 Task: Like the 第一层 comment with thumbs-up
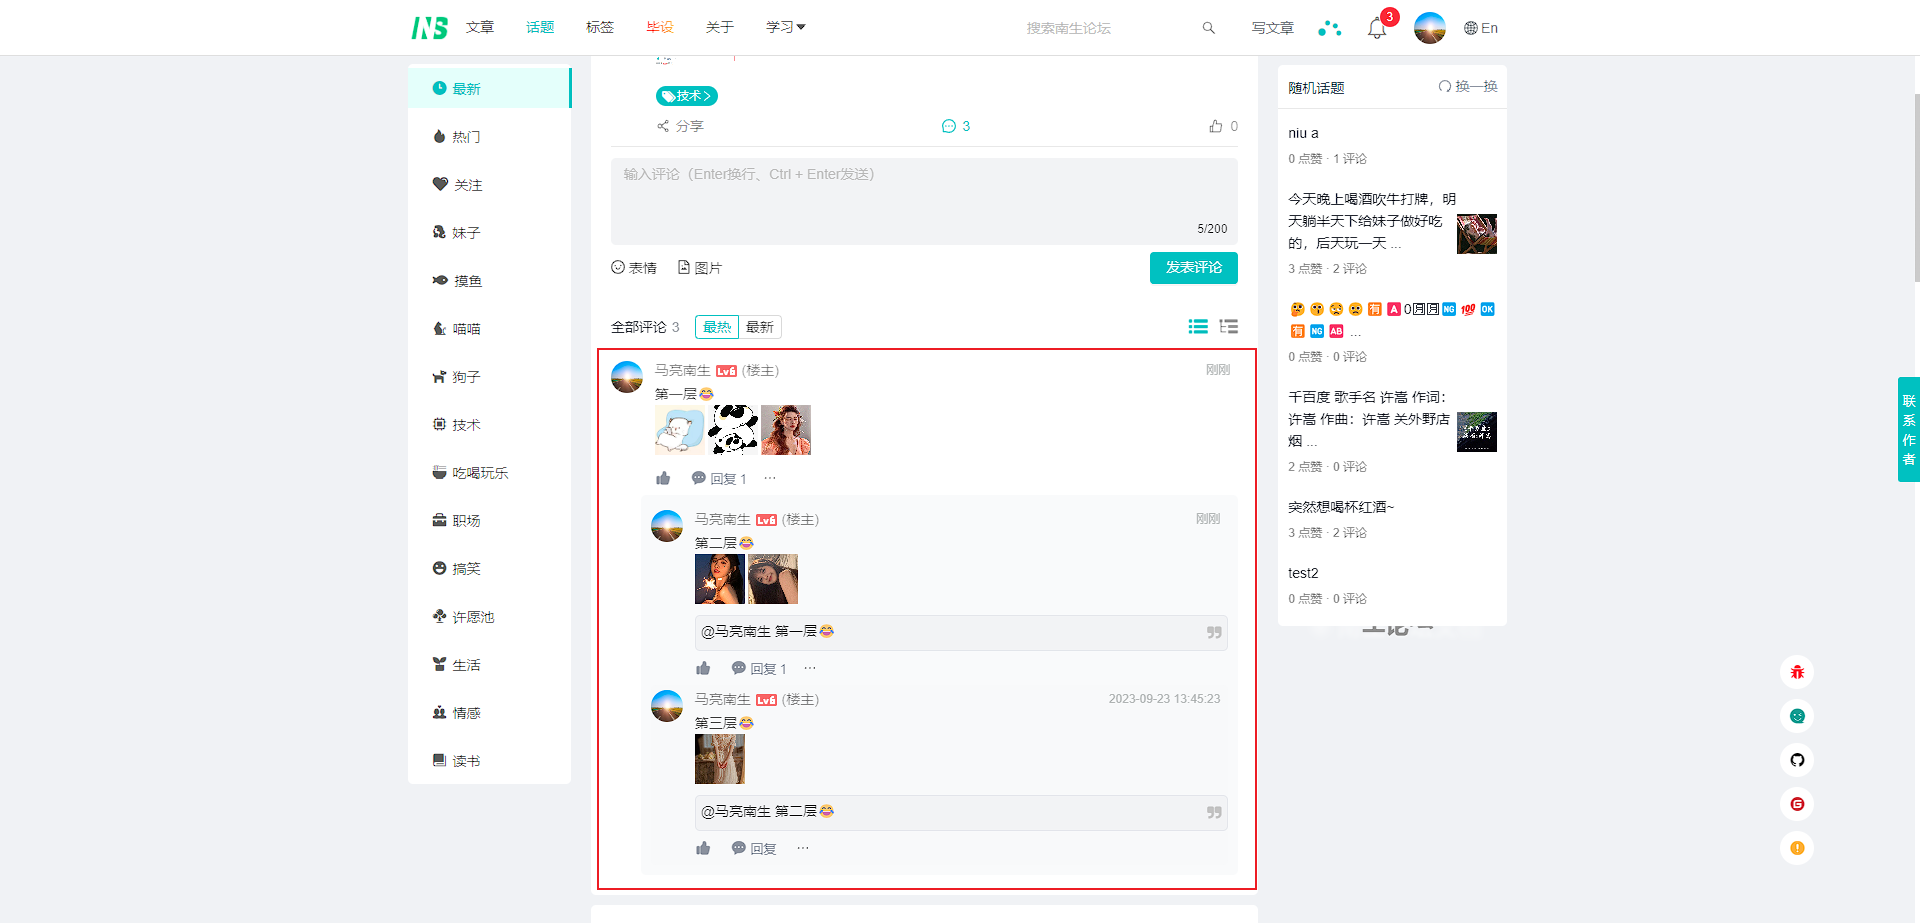point(663,479)
